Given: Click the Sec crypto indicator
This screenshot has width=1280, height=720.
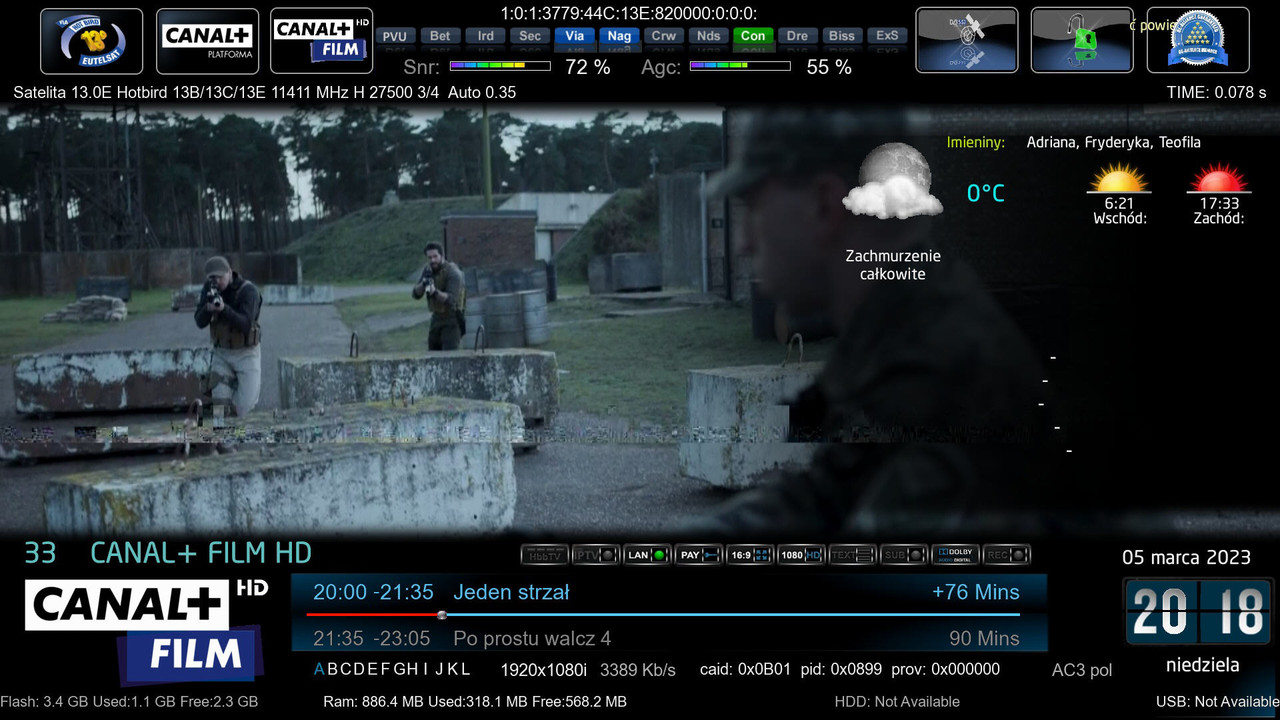Looking at the screenshot, I should 531,35.
